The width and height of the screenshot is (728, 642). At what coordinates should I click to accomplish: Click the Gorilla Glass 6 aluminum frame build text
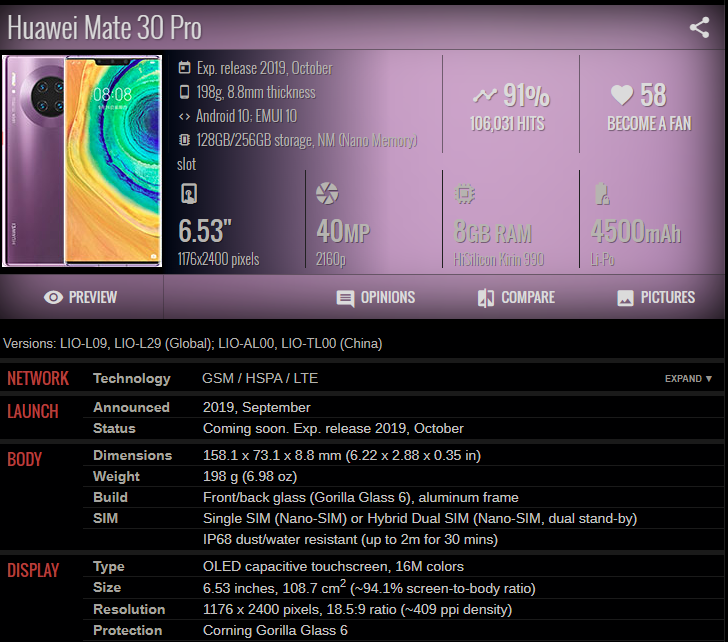coord(361,497)
